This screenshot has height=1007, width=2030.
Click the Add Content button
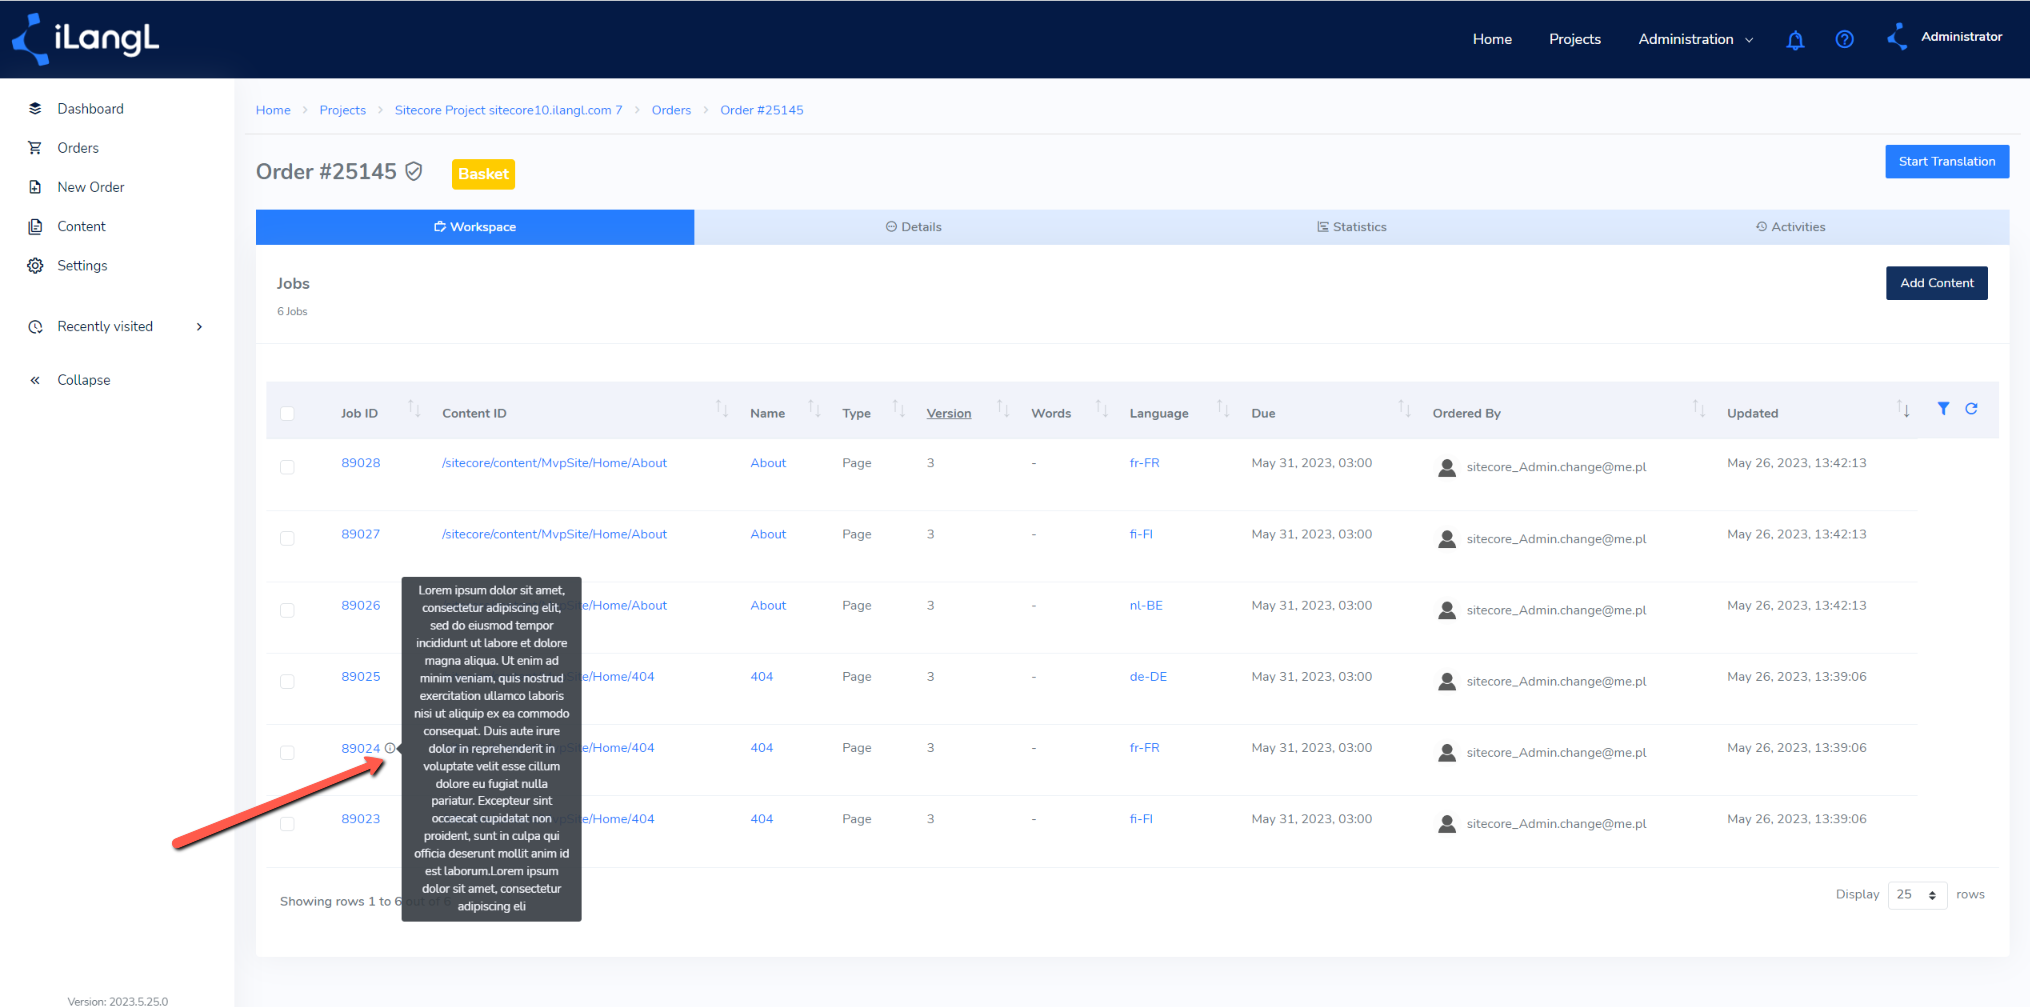(x=1937, y=283)
